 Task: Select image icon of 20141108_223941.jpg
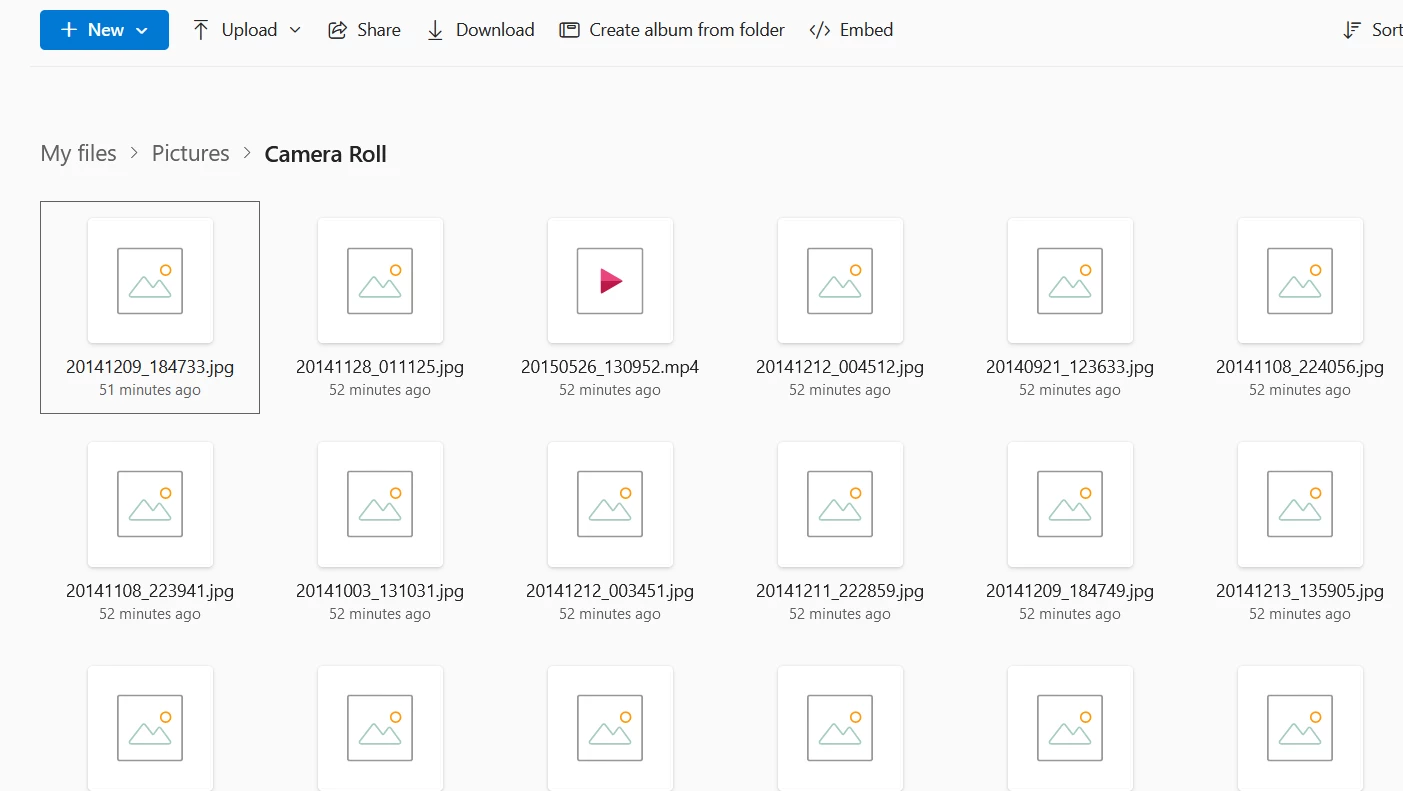[150, 504]
